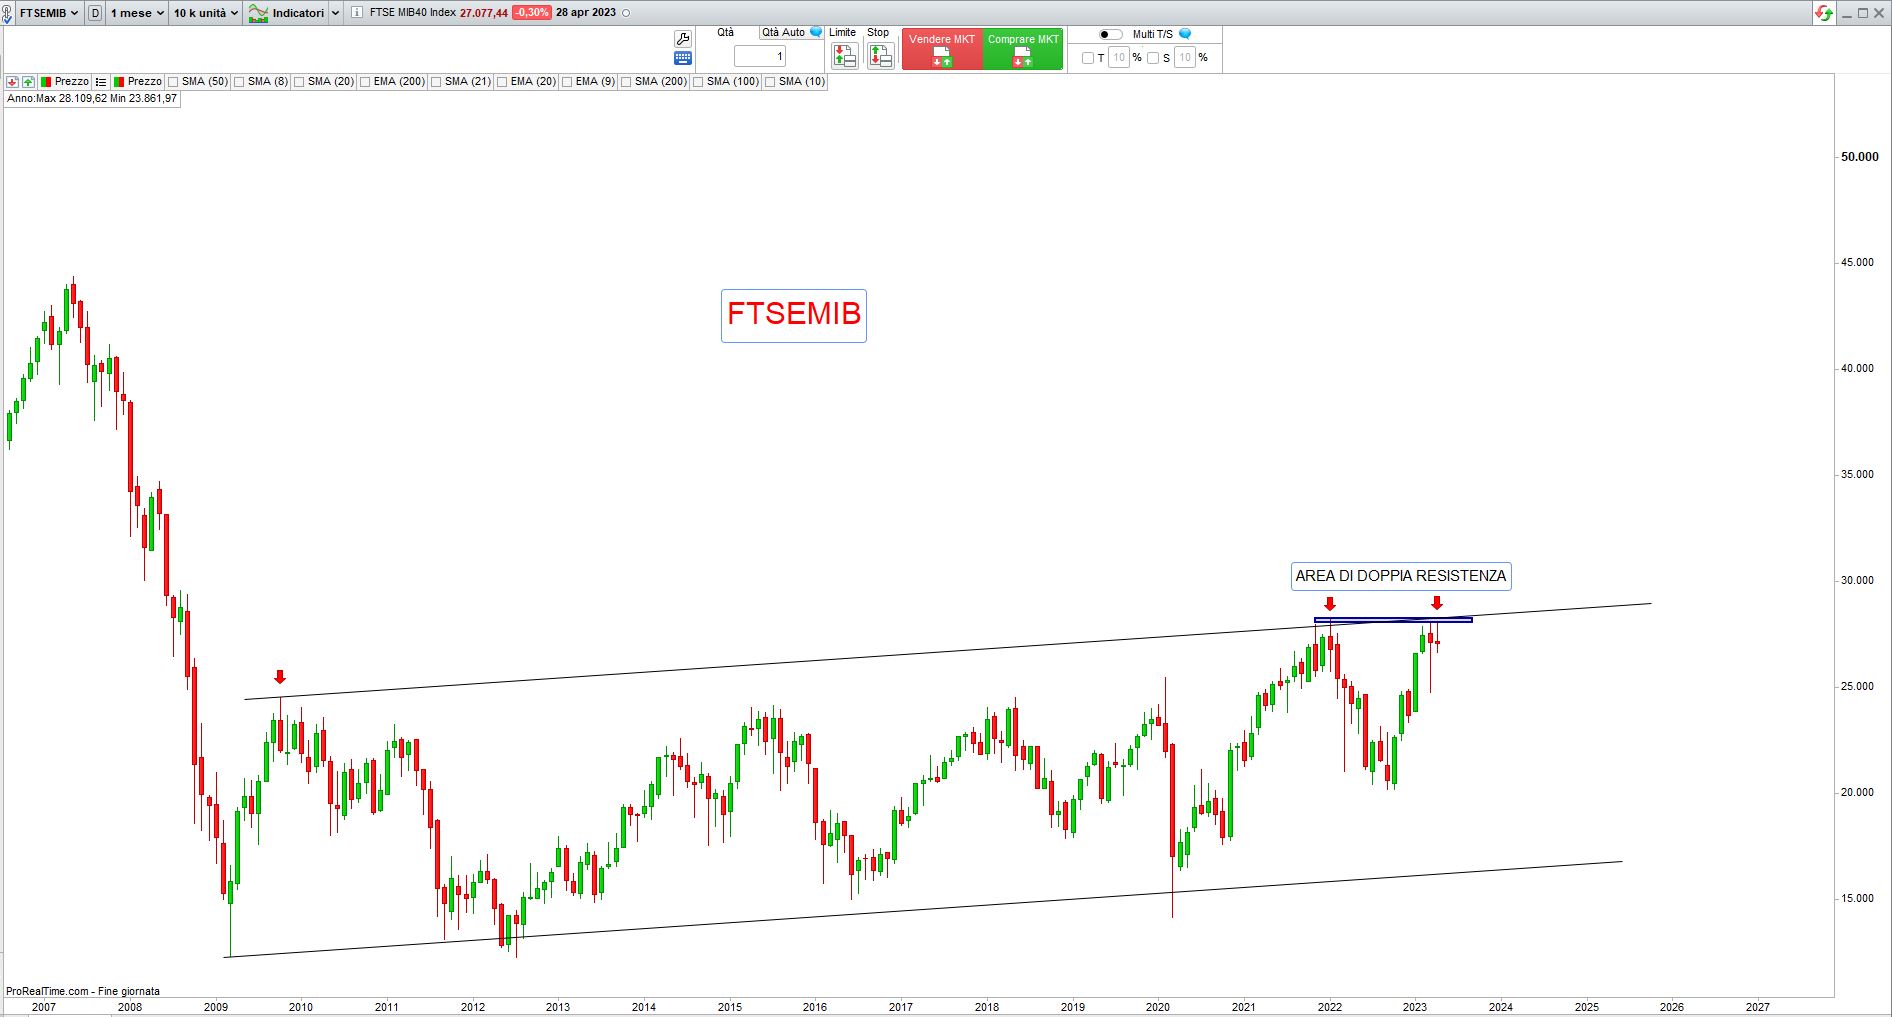Enable the T percent checkbox

point(1088,58)
